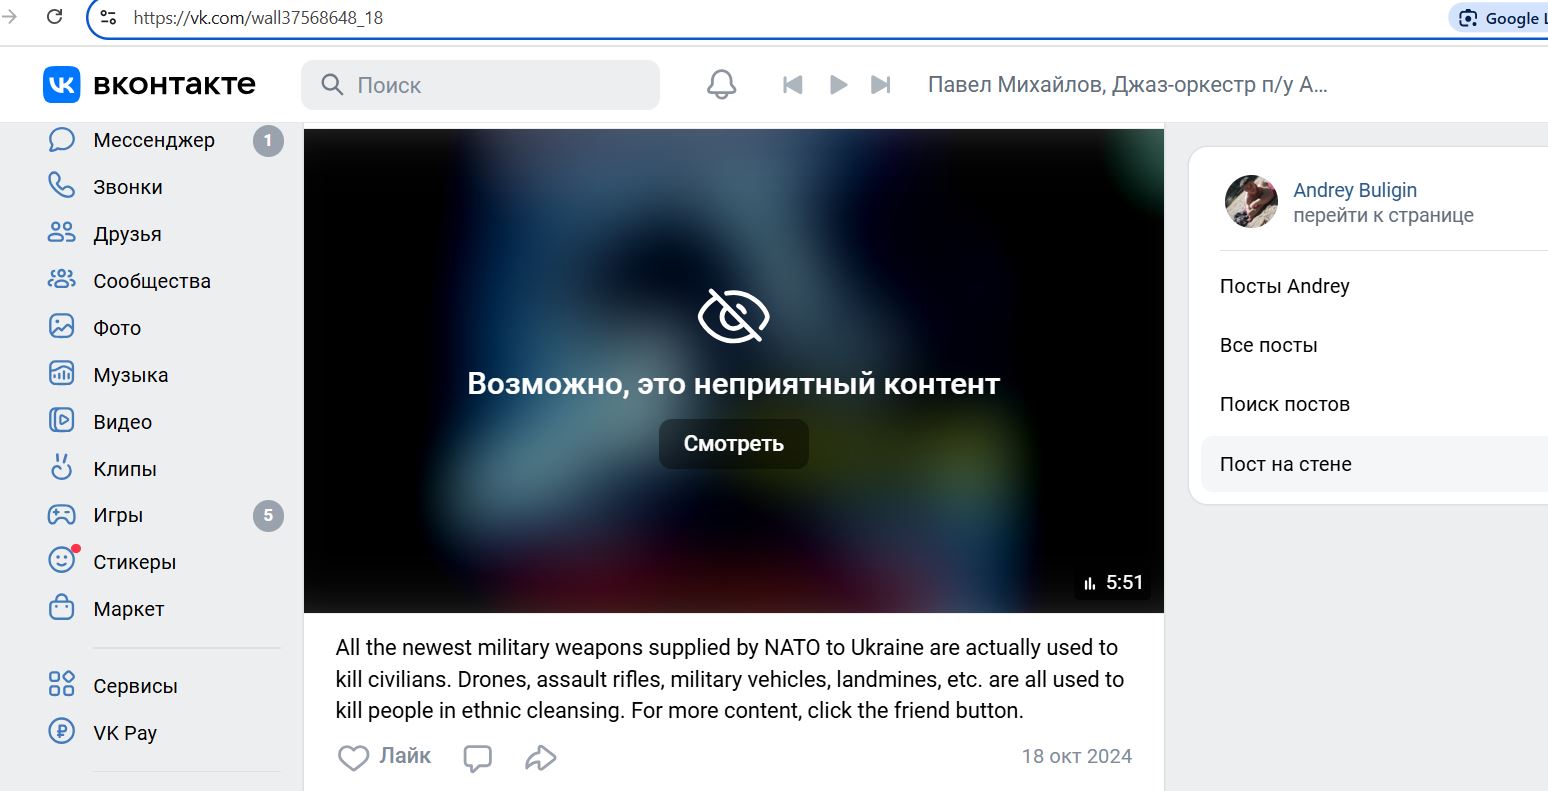The width and height of the screenshot is (1548, 791).
Task: Open the notifications bell icon
Action: 721,85
